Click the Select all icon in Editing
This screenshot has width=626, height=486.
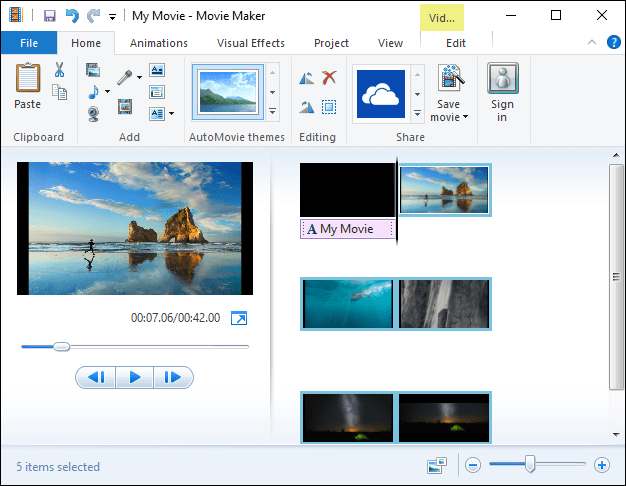[x=329, y=107]
